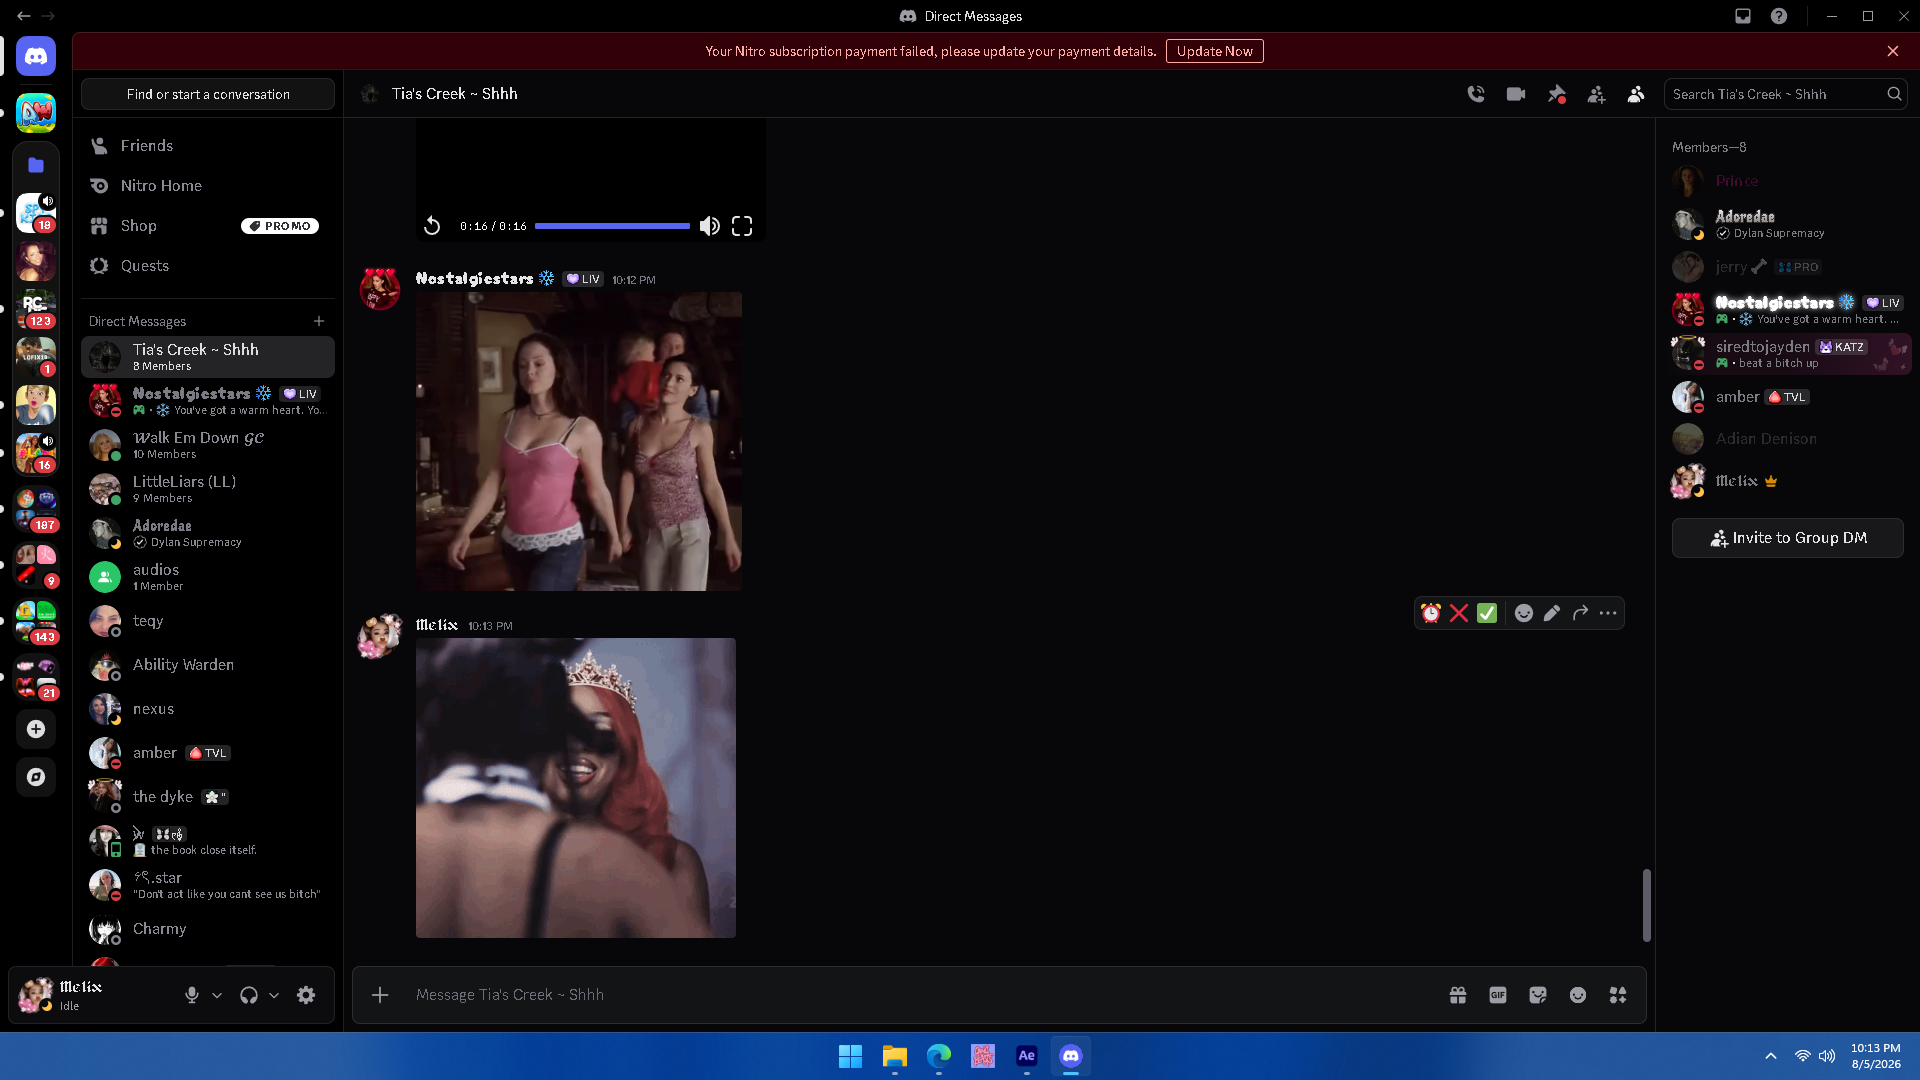
Task: Open the pink-top GIF from Nostalgicstars
Action: 579,441
